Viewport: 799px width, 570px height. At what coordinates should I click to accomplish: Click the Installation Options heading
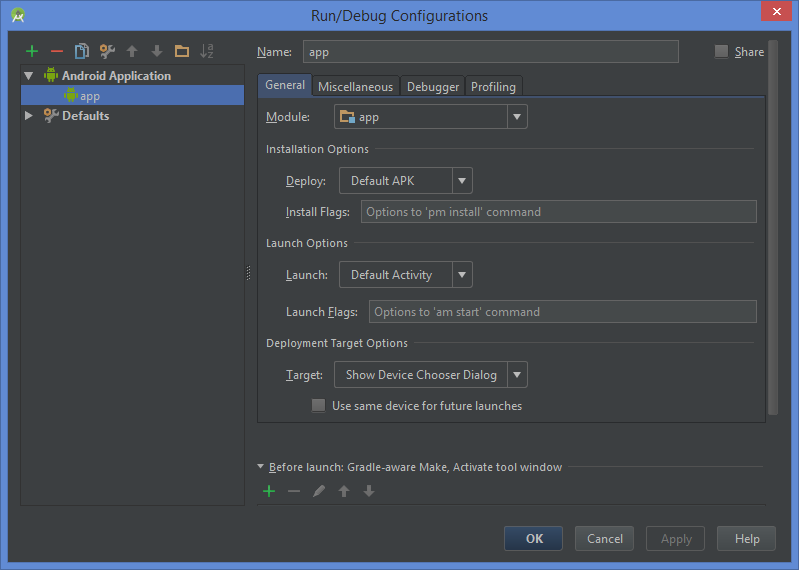coord(317,149)
